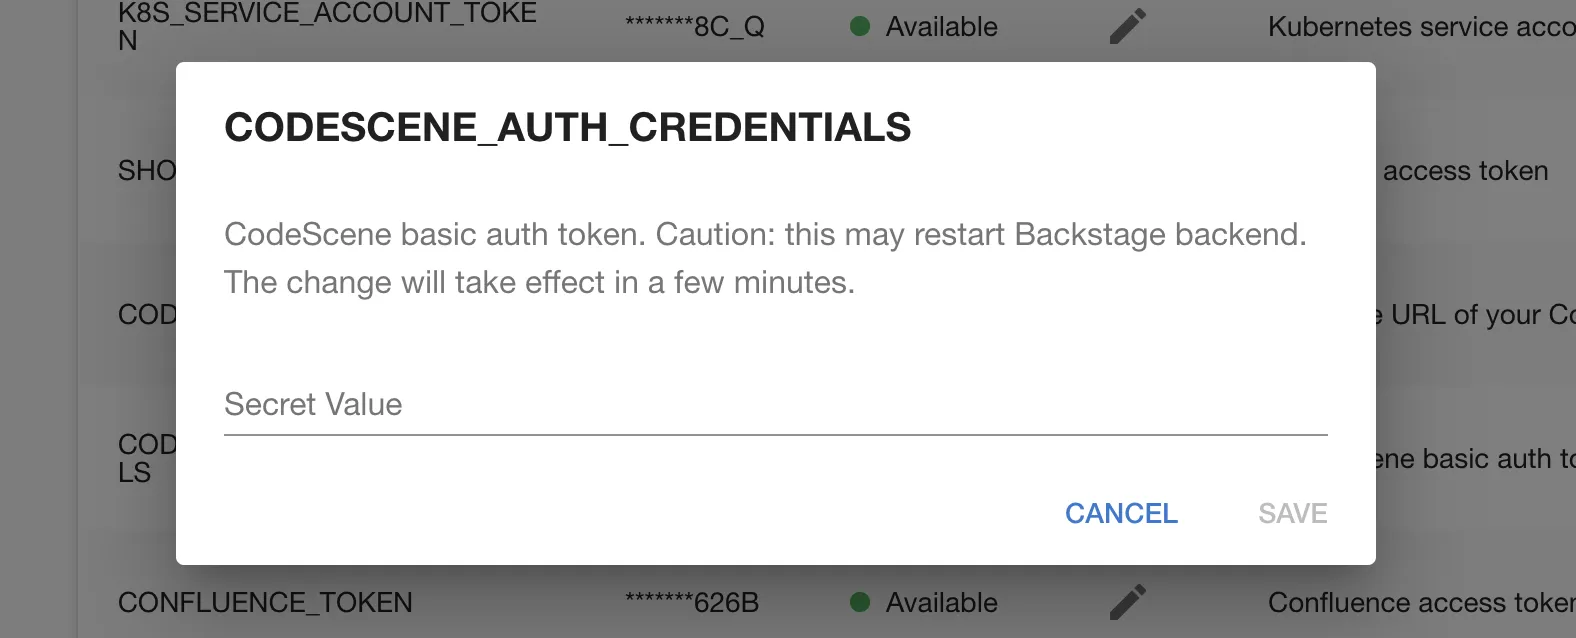Image resolution: width=1576 pixels, height=638 pixels.
Task: Click the edit pencil for CONFLUENCE_TOKEN
Action: [x=1128, y=602]
